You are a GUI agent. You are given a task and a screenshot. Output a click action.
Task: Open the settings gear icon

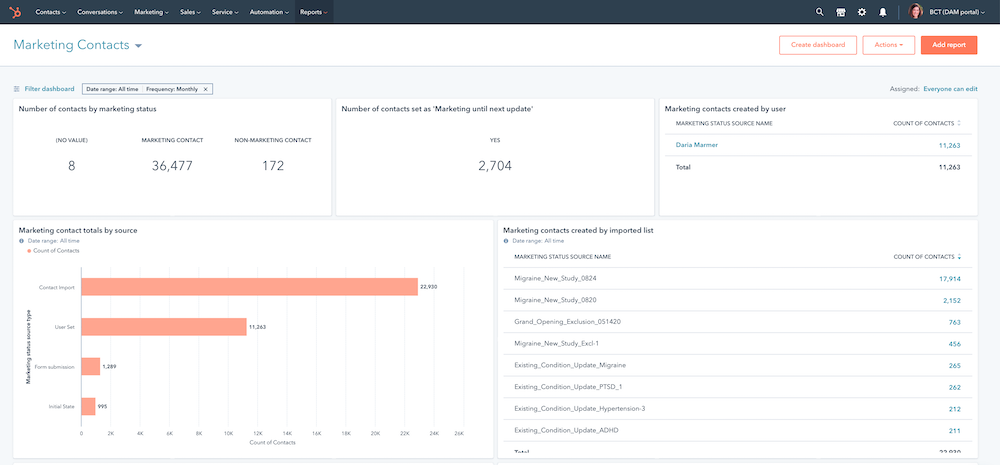(x=862, y=12)
